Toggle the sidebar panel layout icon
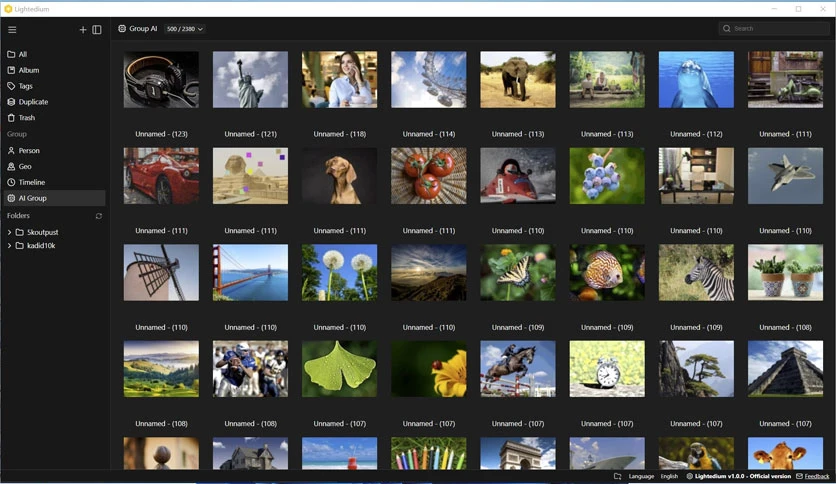 coord(97,30)
